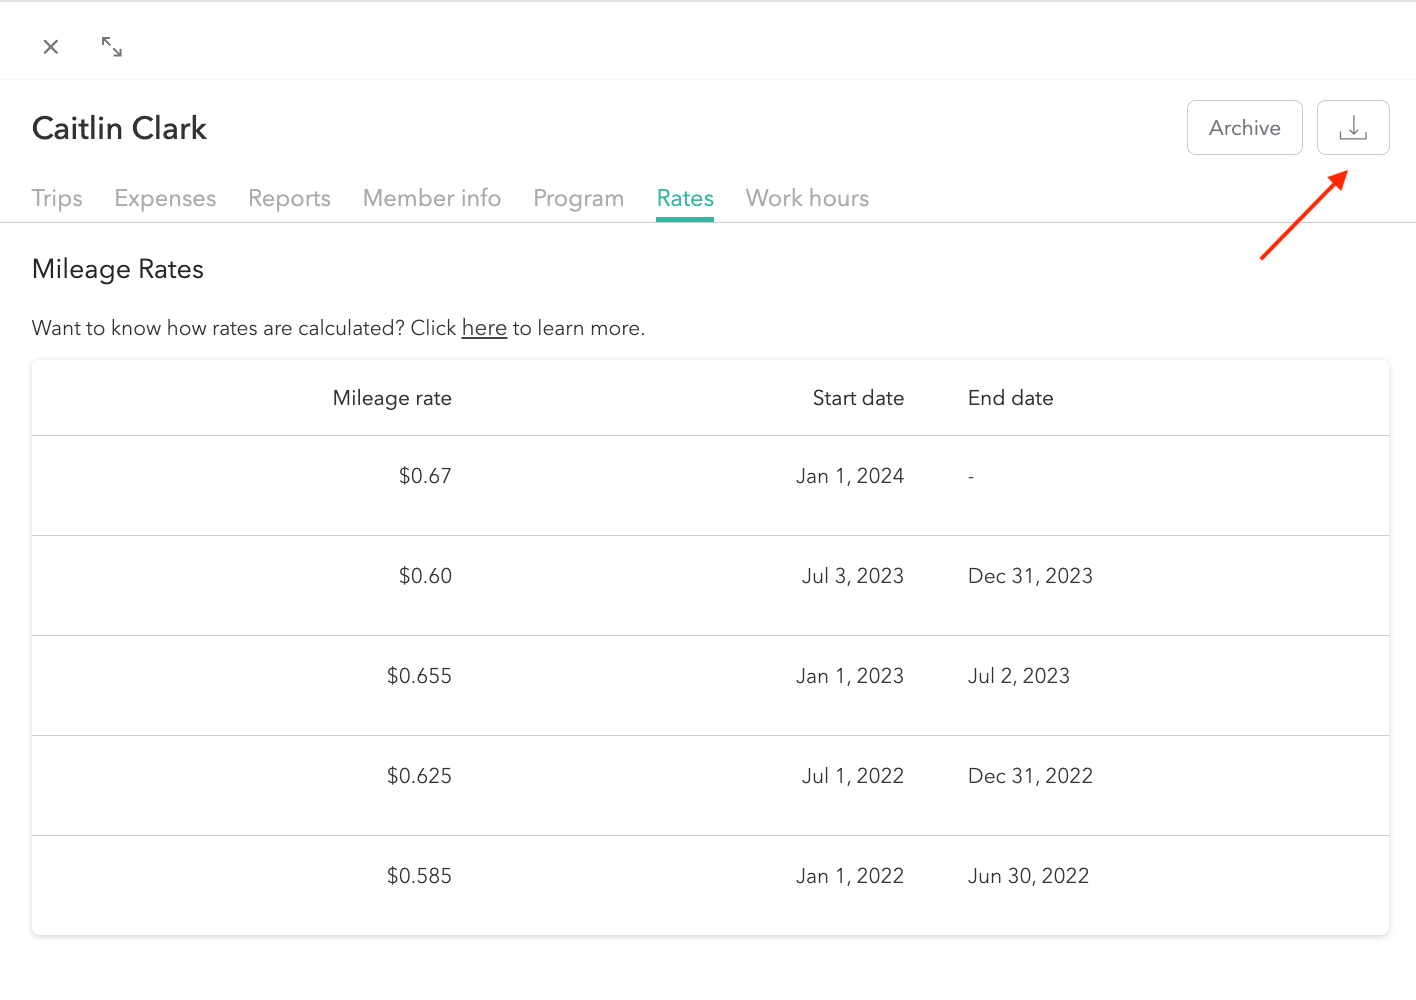Open the Work hours tab
This screenshot has height=1000, width=1416.
(x=807, y=198)
